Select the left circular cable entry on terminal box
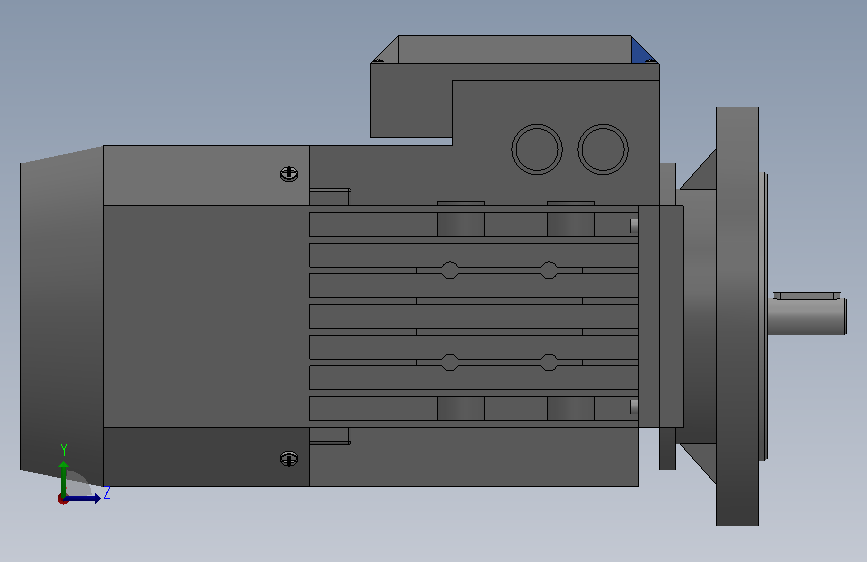The height and width of the screenshot is (562, 867). (536, 149)
